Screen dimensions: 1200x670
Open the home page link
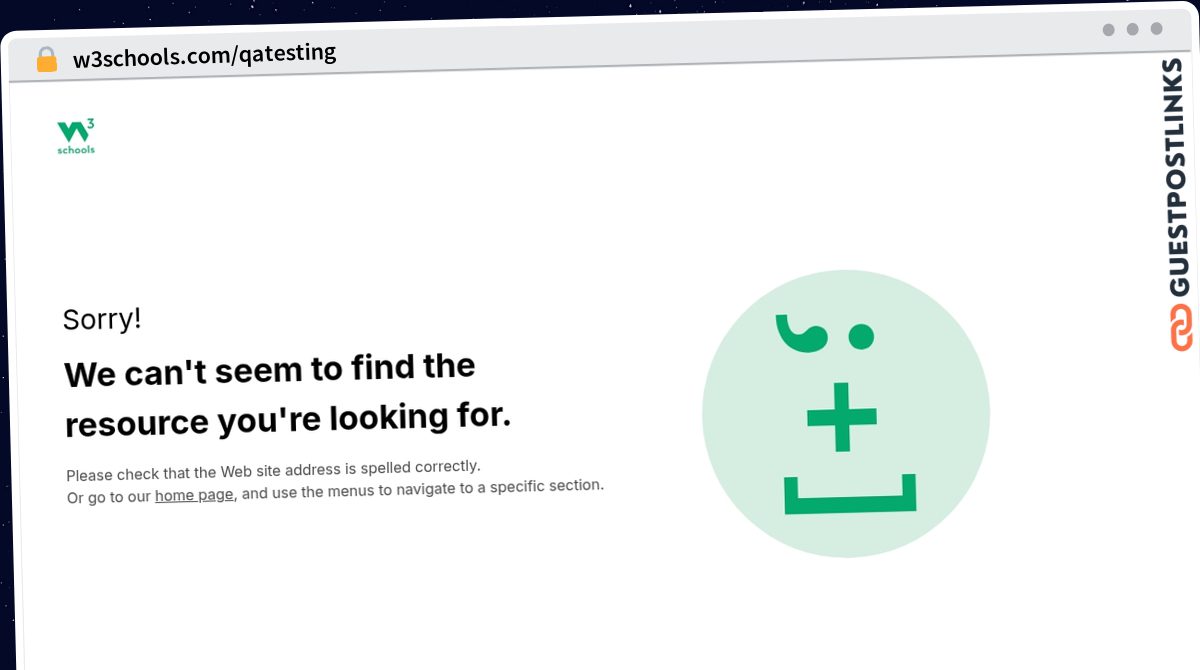[x=194, y=495]
